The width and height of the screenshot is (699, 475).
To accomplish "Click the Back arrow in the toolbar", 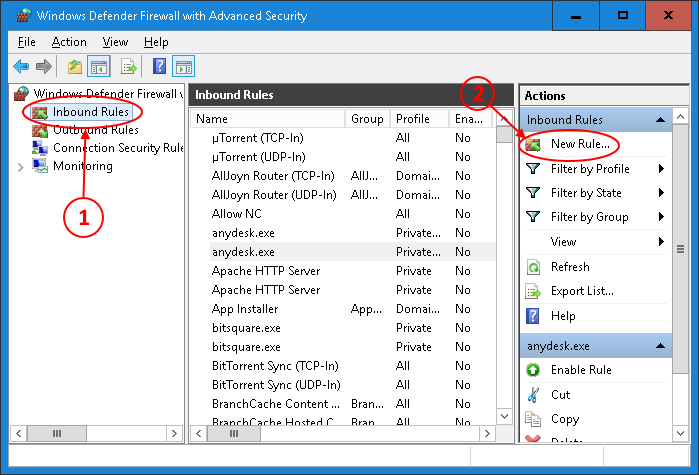I will [21, 66].
